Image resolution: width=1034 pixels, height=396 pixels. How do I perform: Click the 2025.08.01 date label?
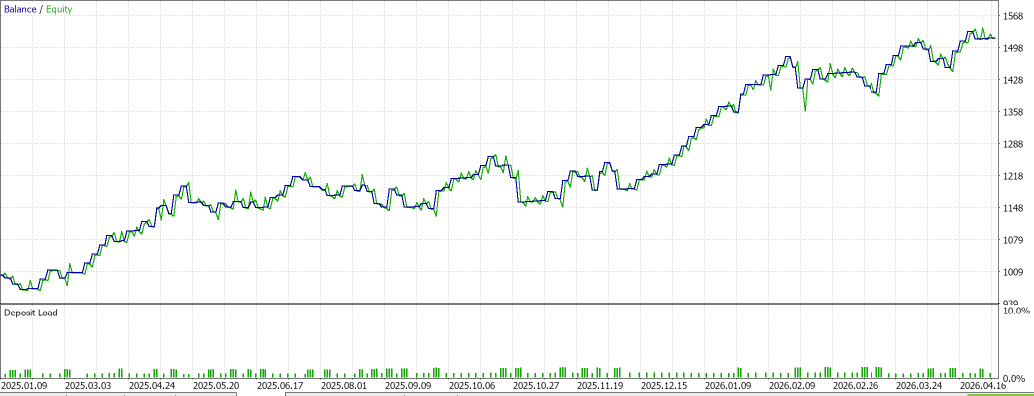pos(343,385)
